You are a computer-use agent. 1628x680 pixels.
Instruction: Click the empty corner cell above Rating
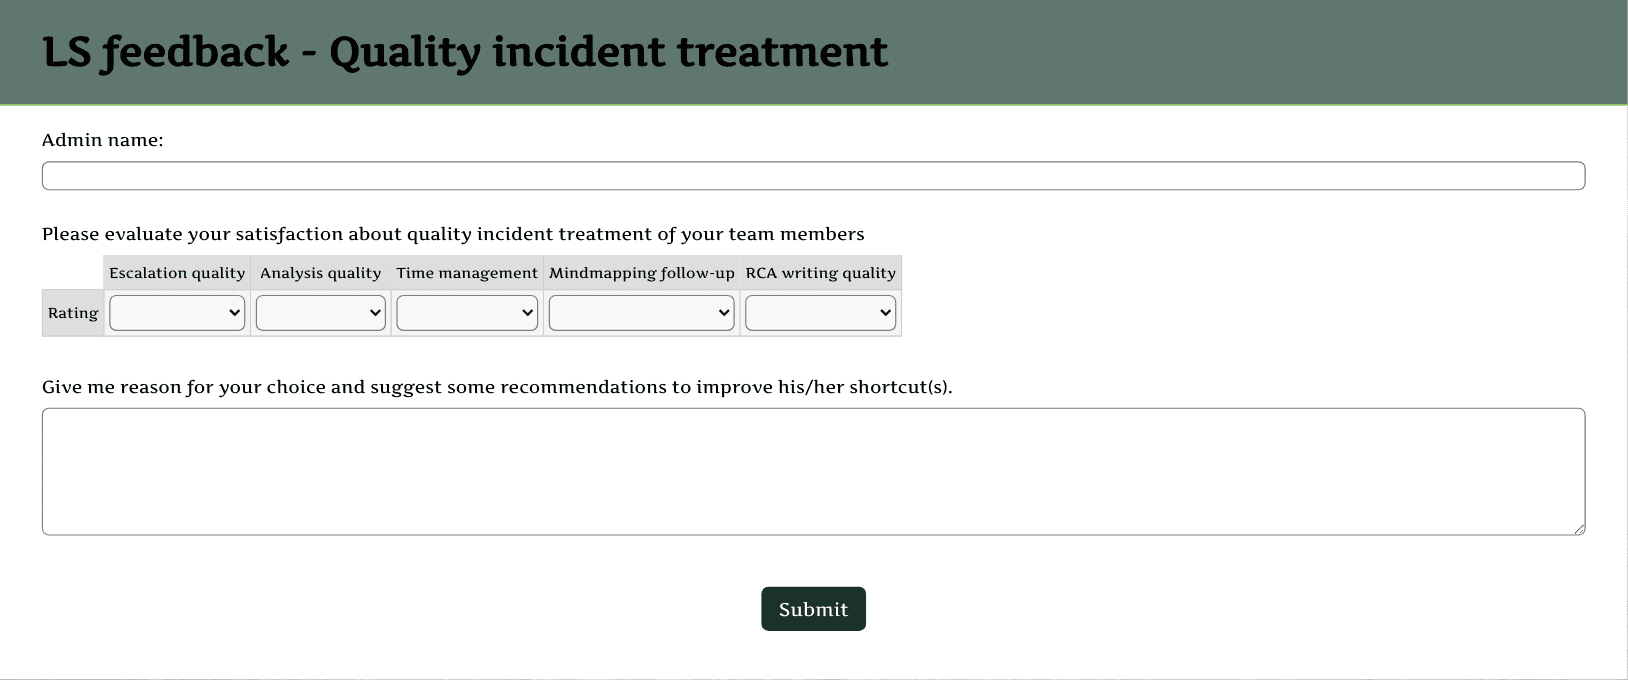tap(73, 273)
